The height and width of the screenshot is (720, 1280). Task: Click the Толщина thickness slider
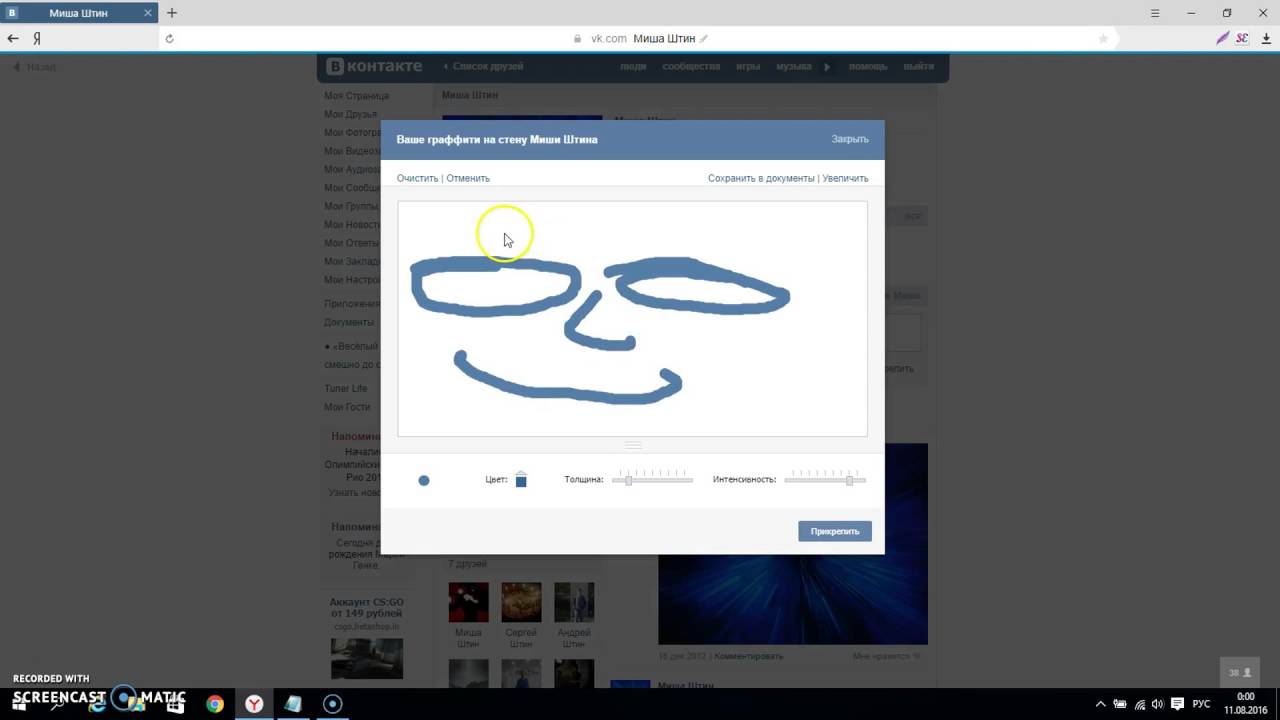pyautogui.click(x=653, y=480)
